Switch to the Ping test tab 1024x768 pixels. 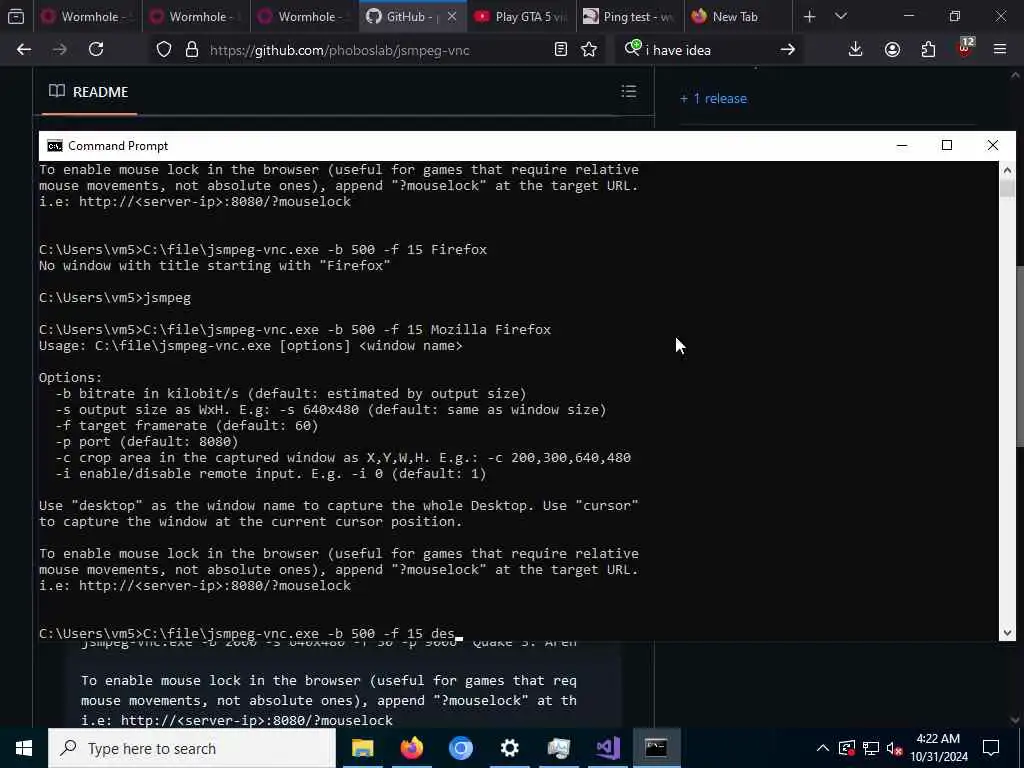pos(630,16)
